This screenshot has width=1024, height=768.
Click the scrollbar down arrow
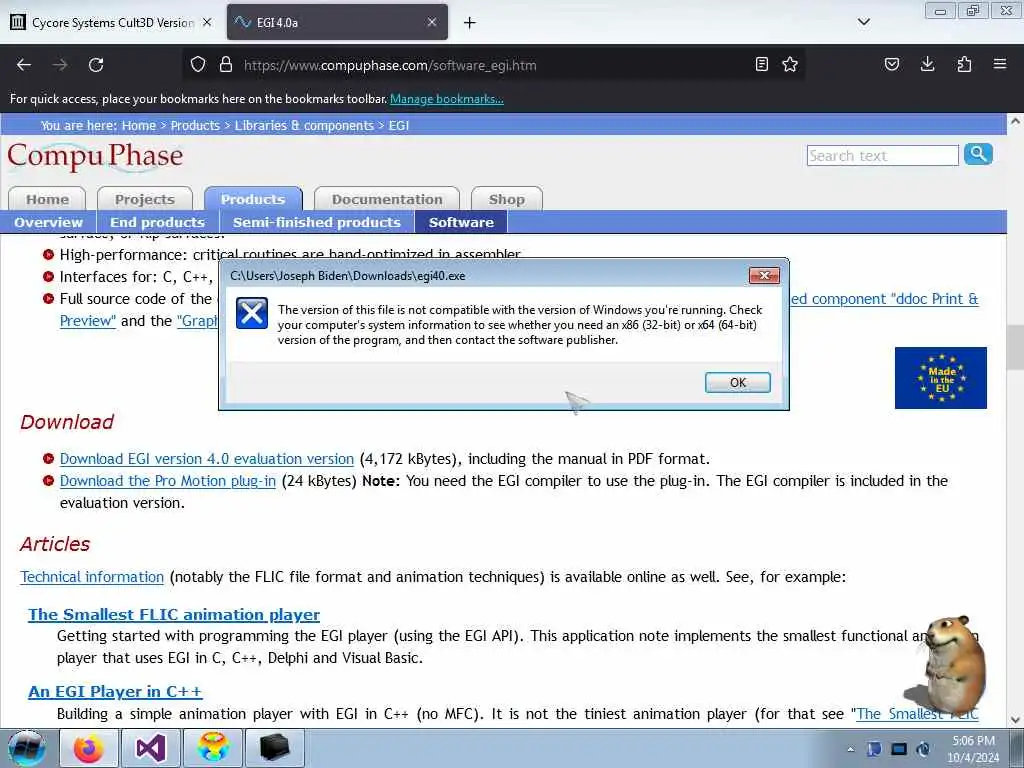[1015, 720]
